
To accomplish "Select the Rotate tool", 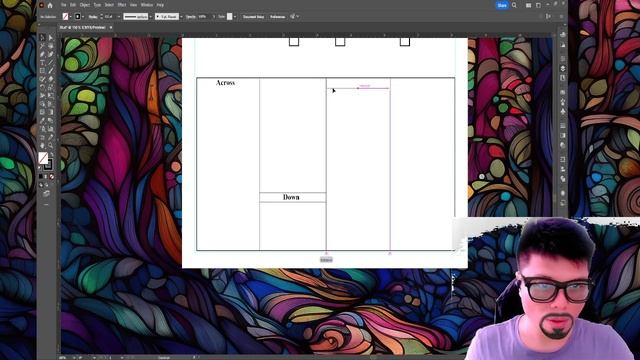I will [42, 87].
